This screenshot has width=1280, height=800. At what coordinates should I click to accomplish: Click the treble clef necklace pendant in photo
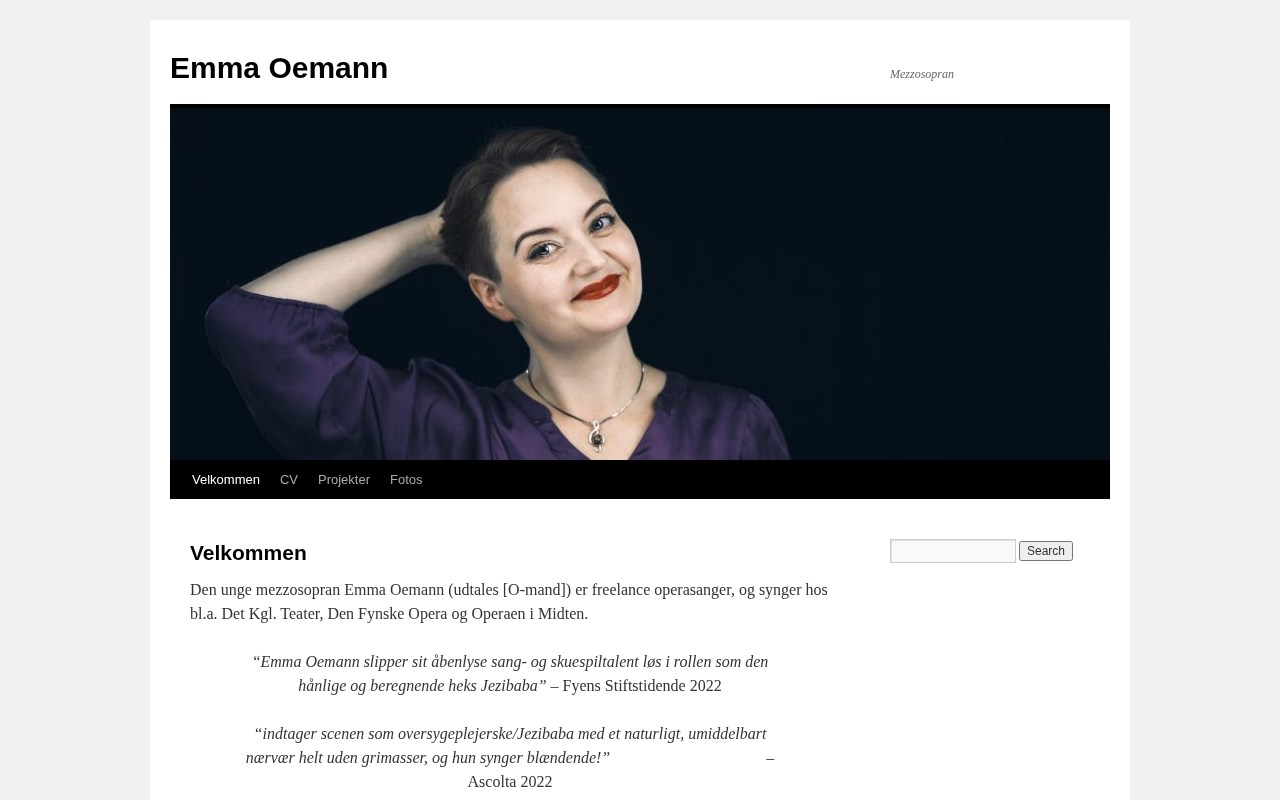pos(597,436)
